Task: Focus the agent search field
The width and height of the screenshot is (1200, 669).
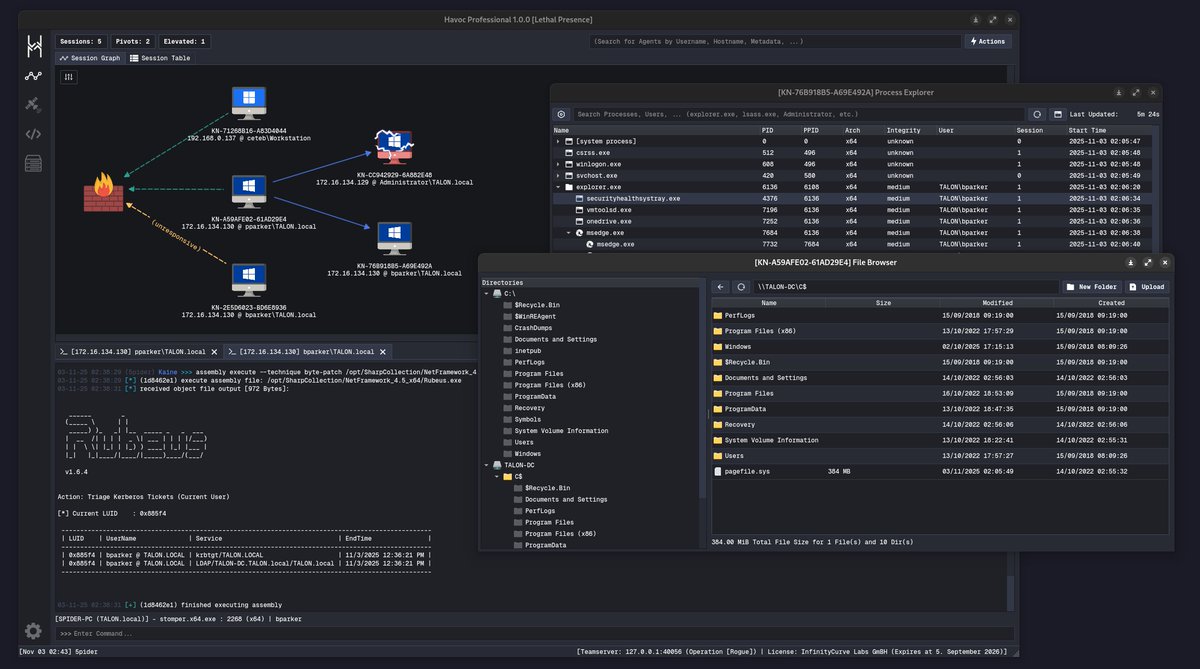Action: (775, 42)
